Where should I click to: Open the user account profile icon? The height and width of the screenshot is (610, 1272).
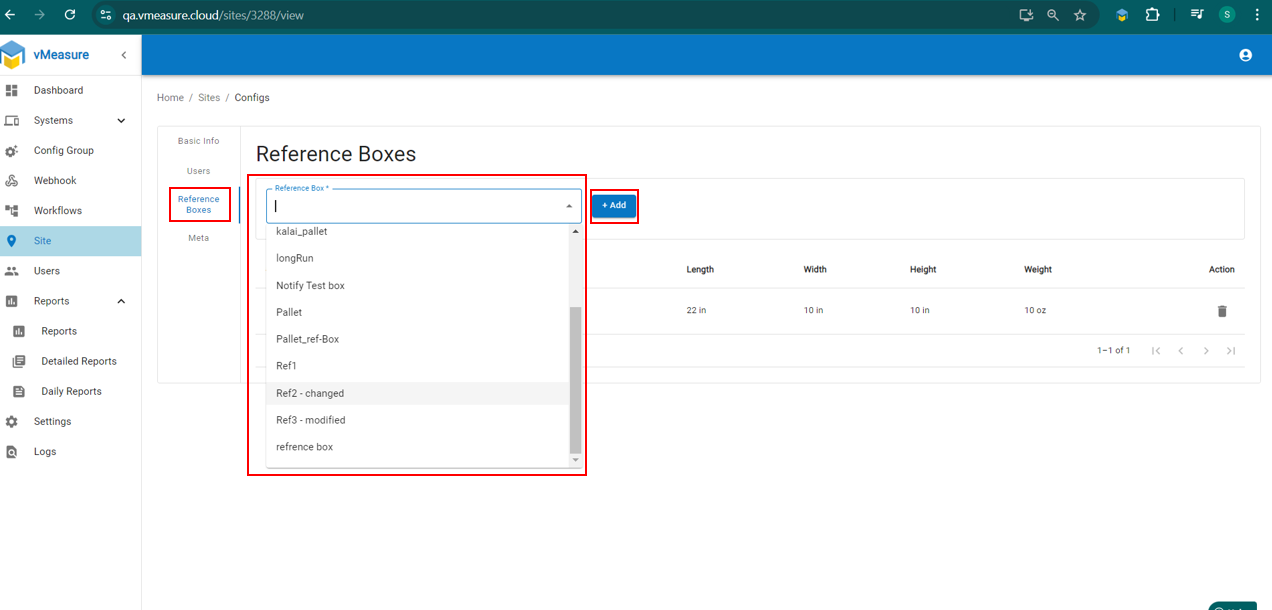click(x=1245, y=55)
